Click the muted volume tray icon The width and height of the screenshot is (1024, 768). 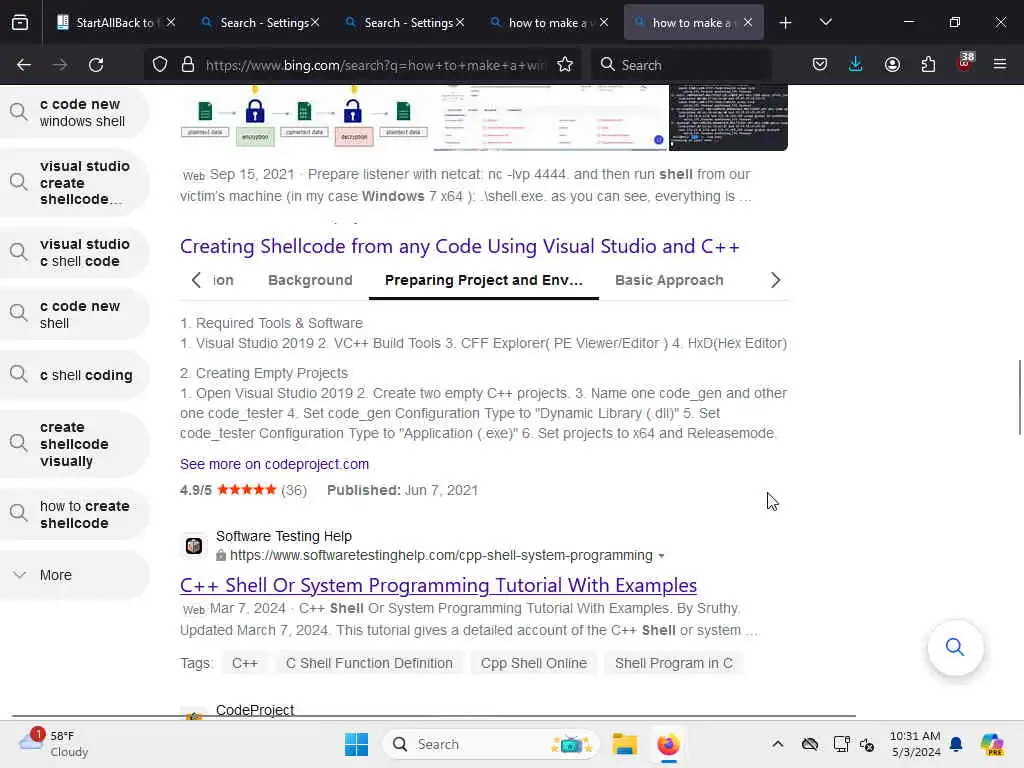867,744
